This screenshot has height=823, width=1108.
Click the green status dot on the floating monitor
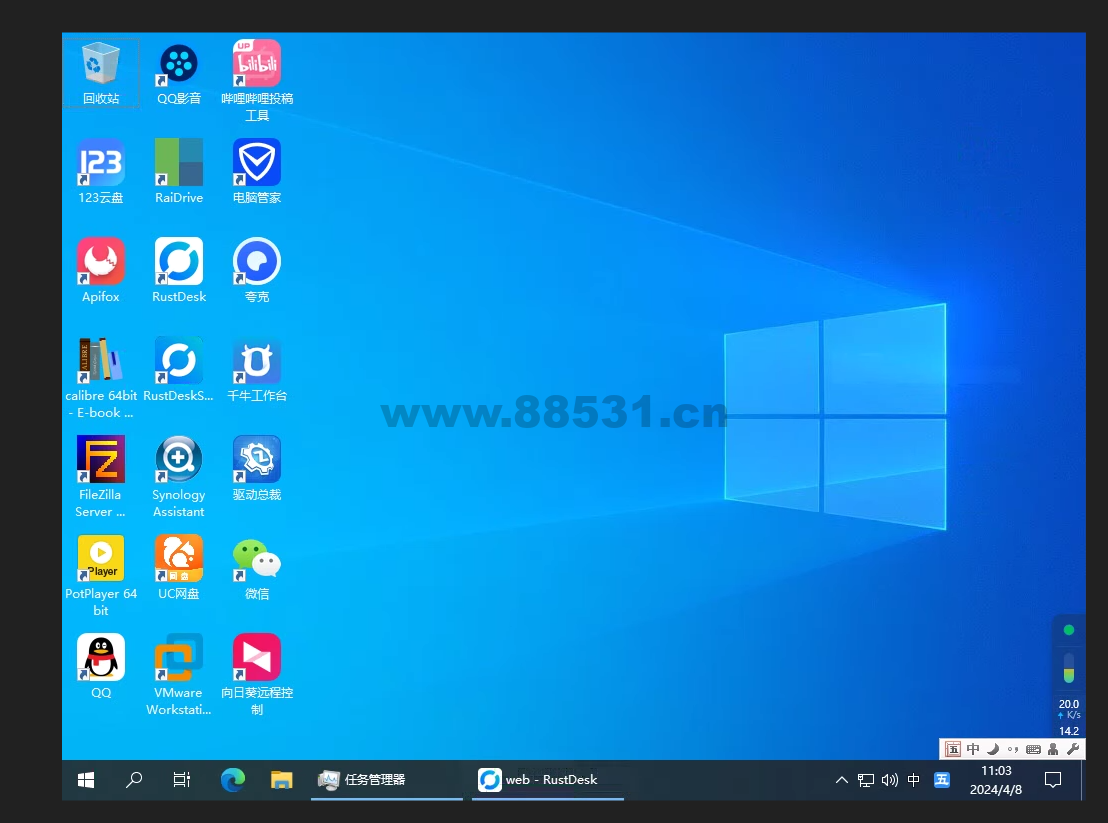point(1068,630)
